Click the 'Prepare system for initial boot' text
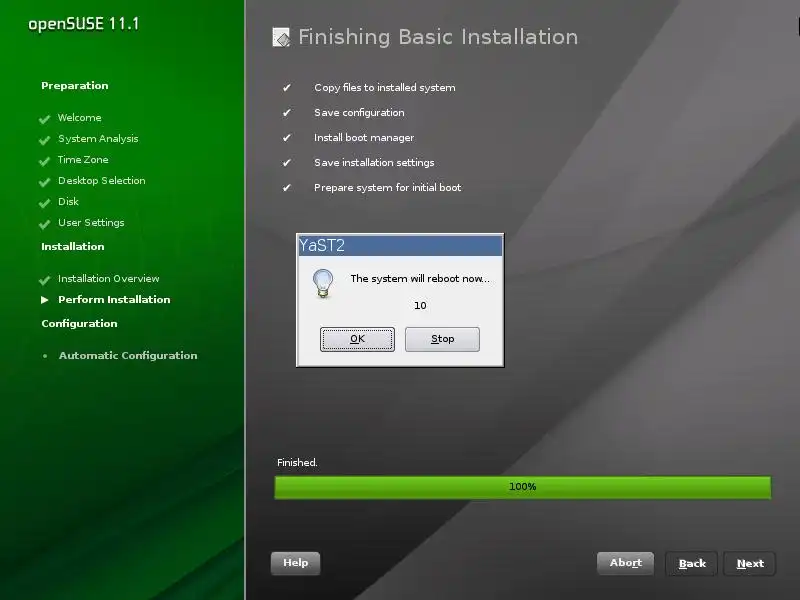800x600 pixels. tap(387, 188)
